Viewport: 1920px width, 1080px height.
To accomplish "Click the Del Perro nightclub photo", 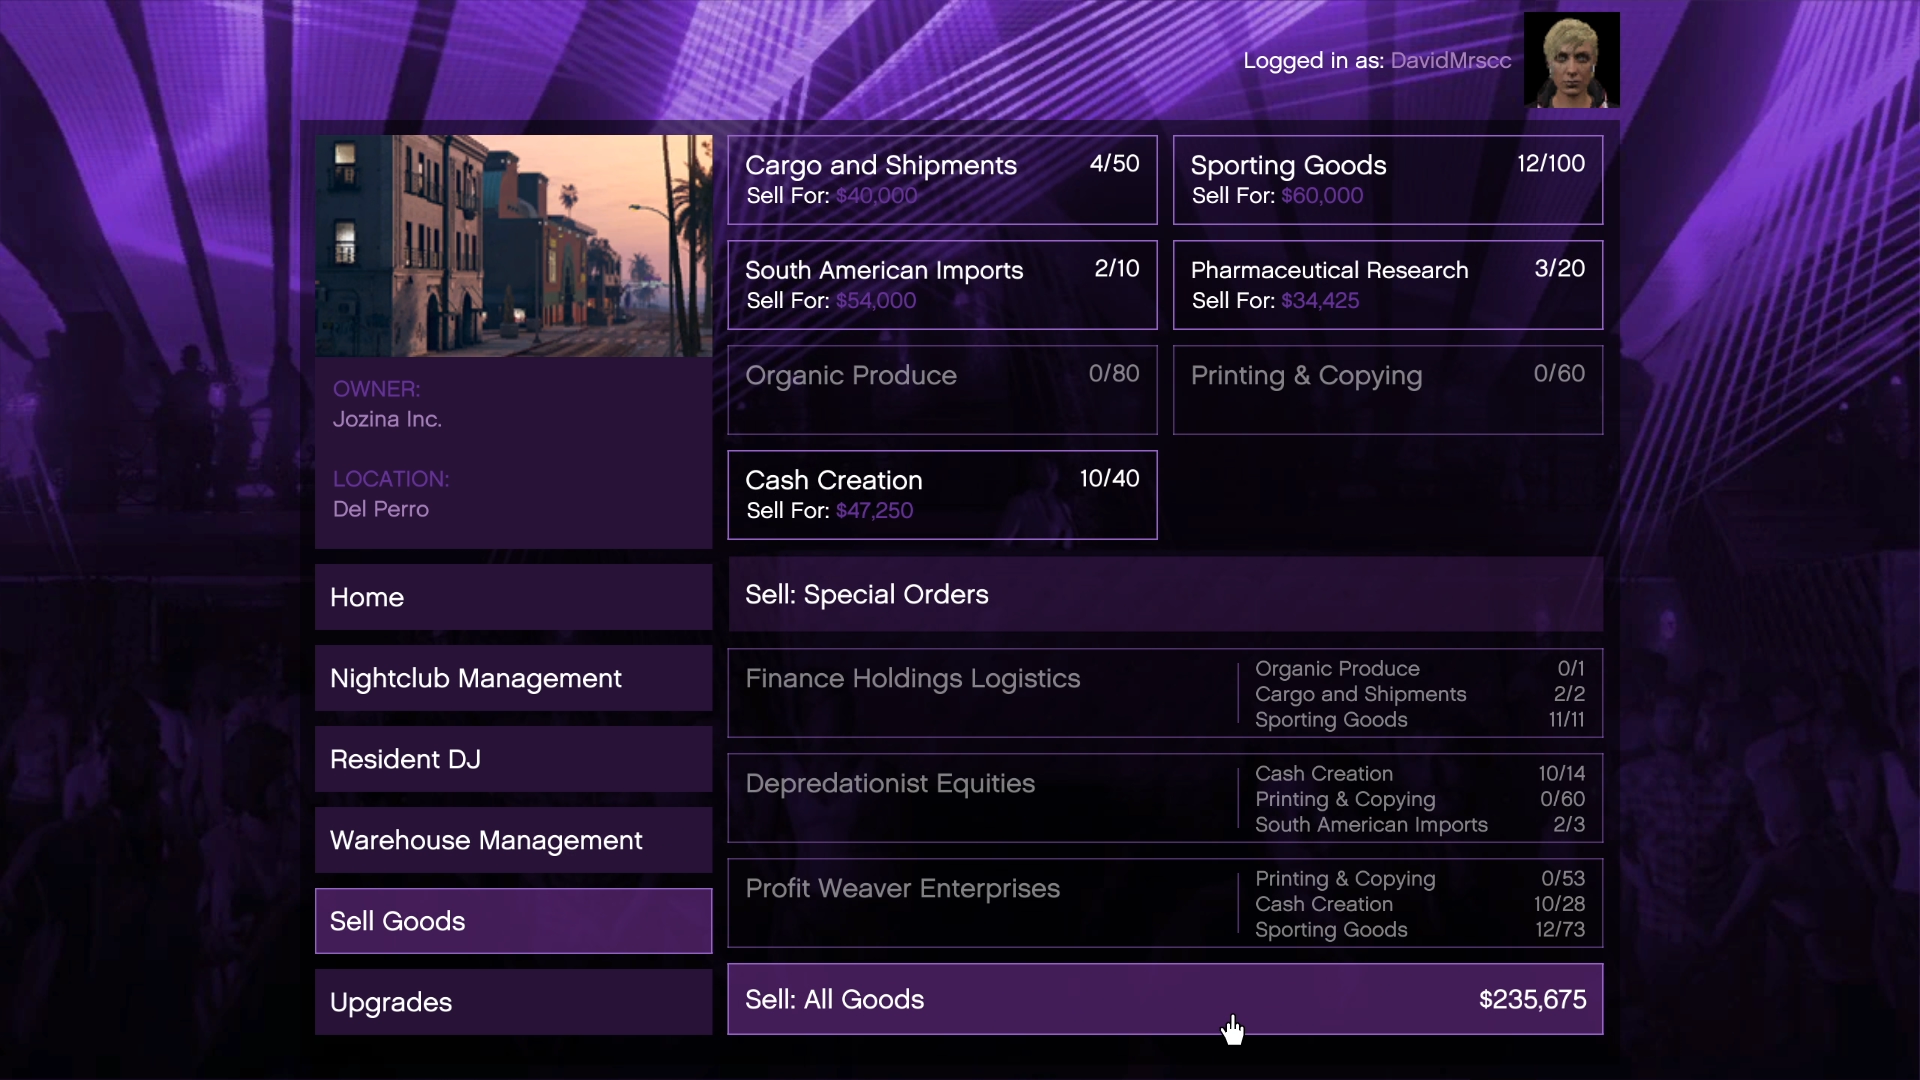I will (x=513, y=246).
